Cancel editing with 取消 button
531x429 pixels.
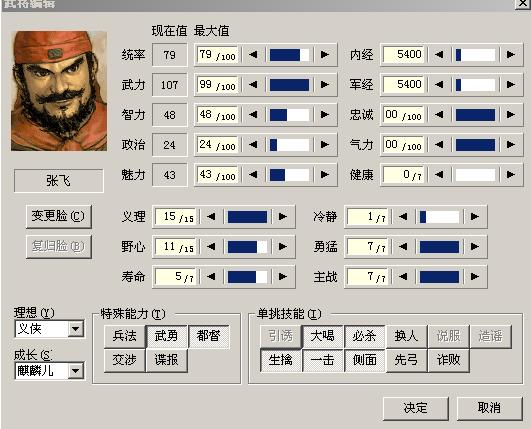[489, 408]
